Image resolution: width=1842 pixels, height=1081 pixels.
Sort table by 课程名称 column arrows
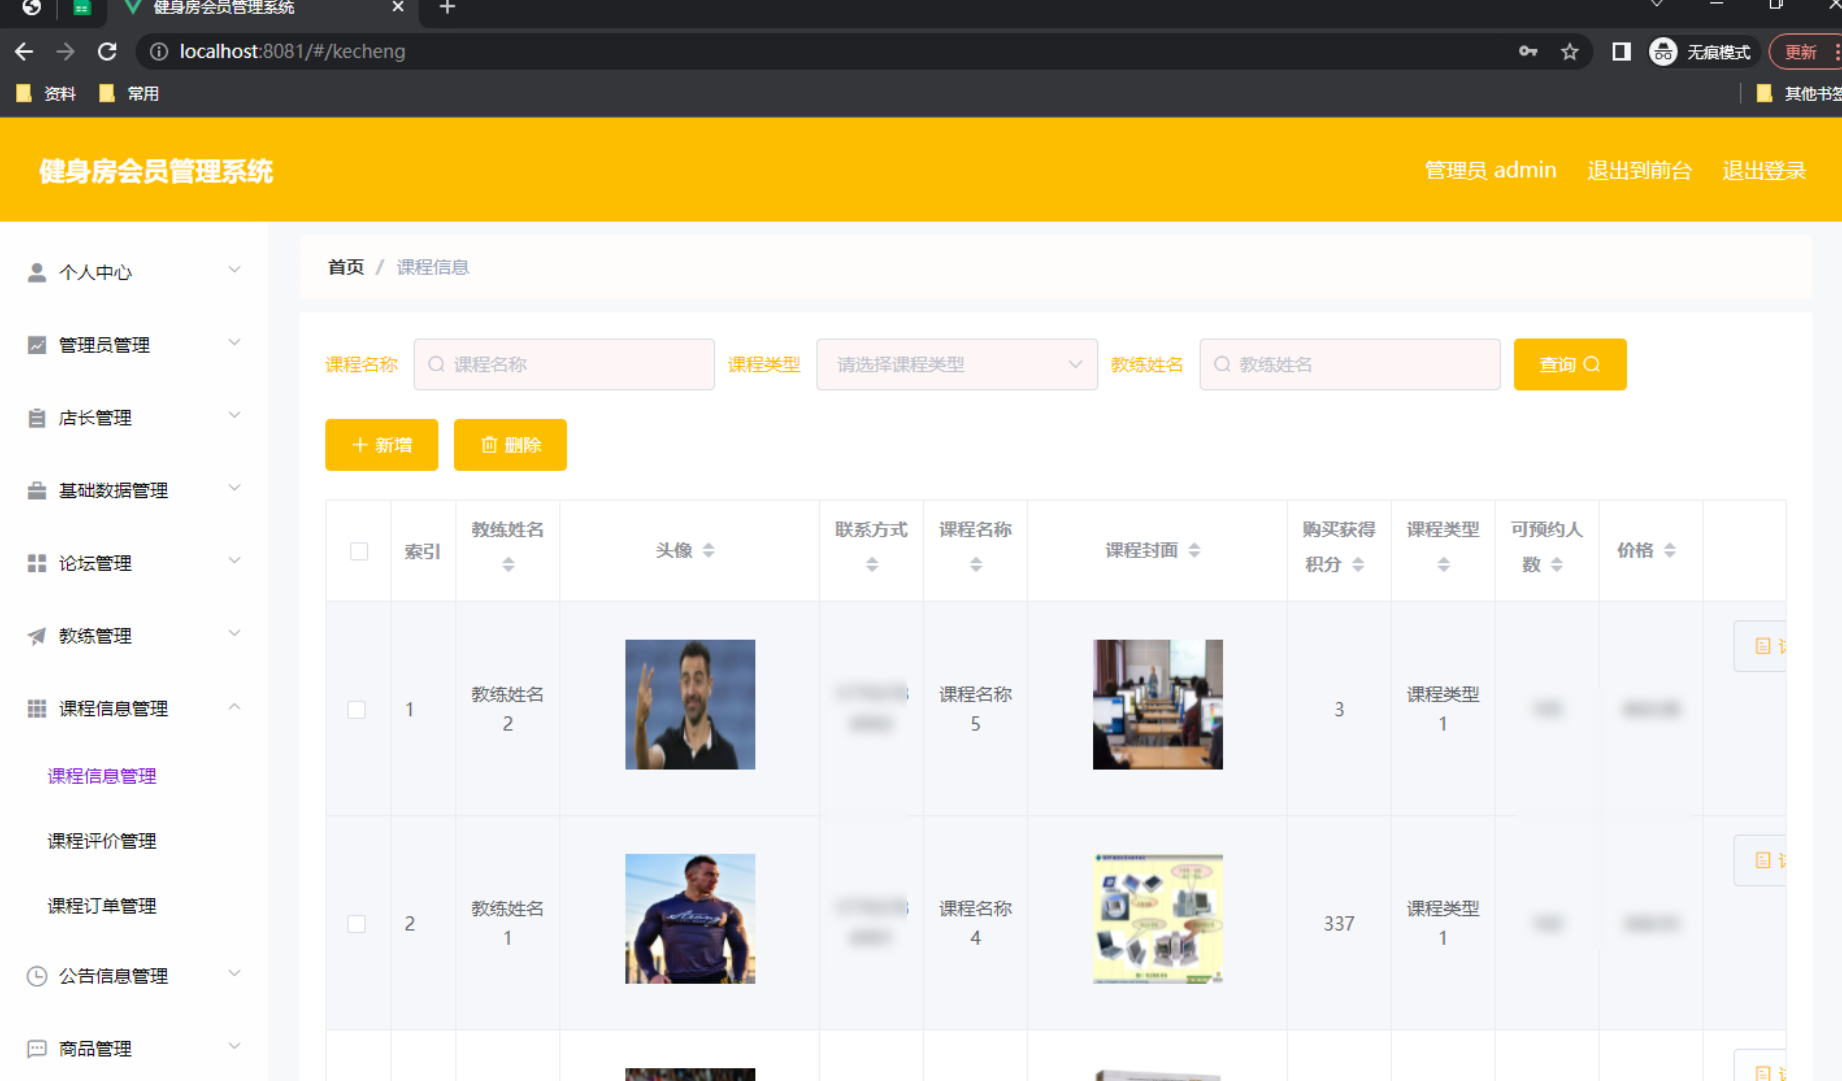[976, 565]
